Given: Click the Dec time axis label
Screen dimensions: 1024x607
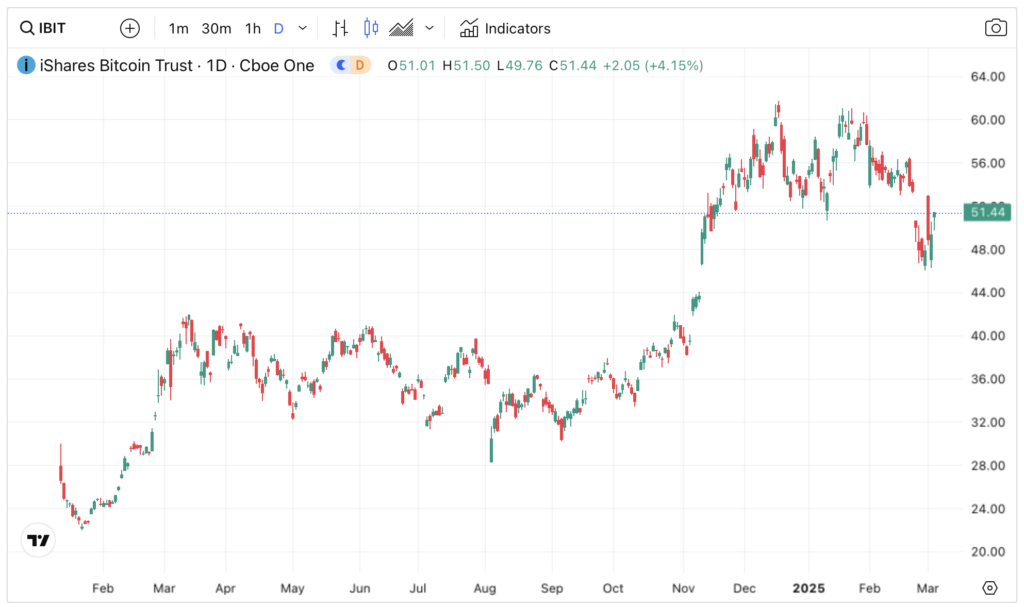Looking at the screenshot, I should 744,588.
